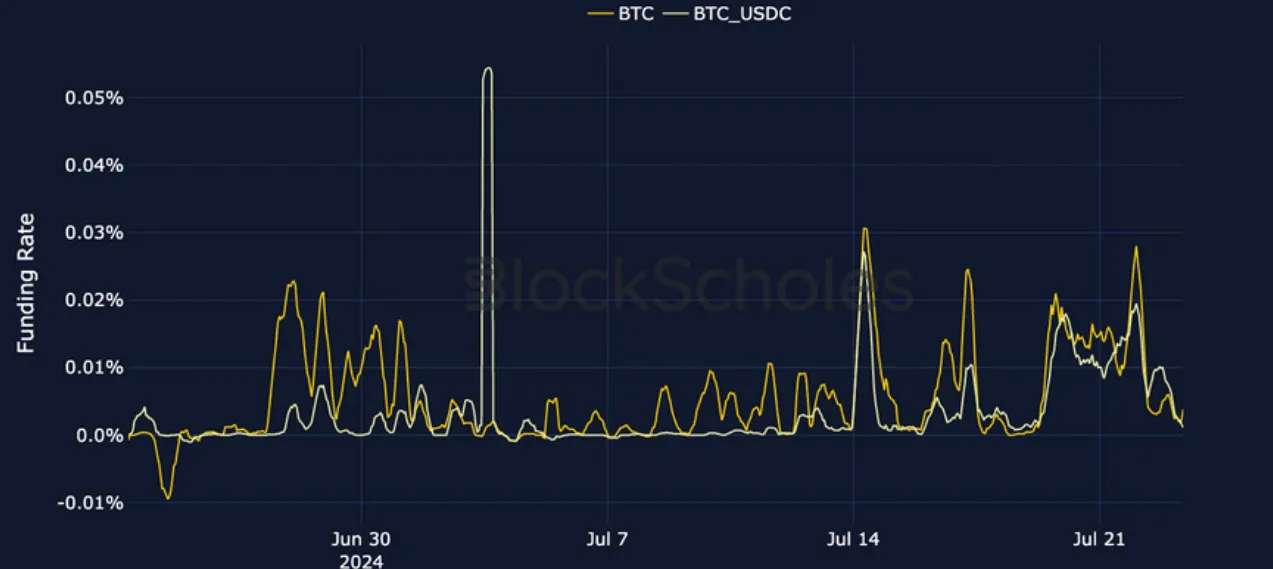
Task: Click the 0.05% y-axis label
Action: (94, 98)
